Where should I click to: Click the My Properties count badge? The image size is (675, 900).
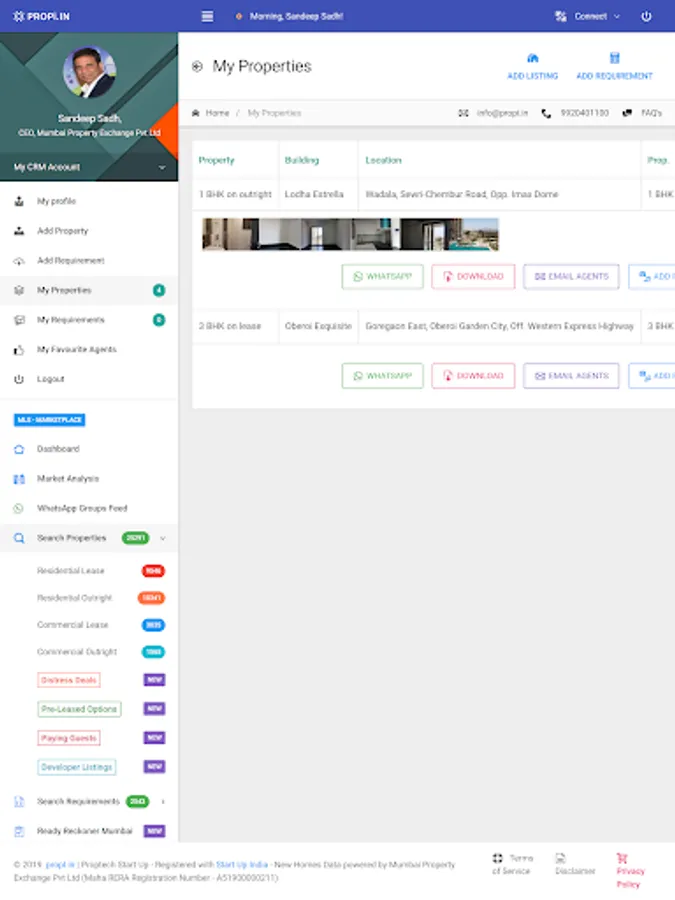[x=159, y=290]
